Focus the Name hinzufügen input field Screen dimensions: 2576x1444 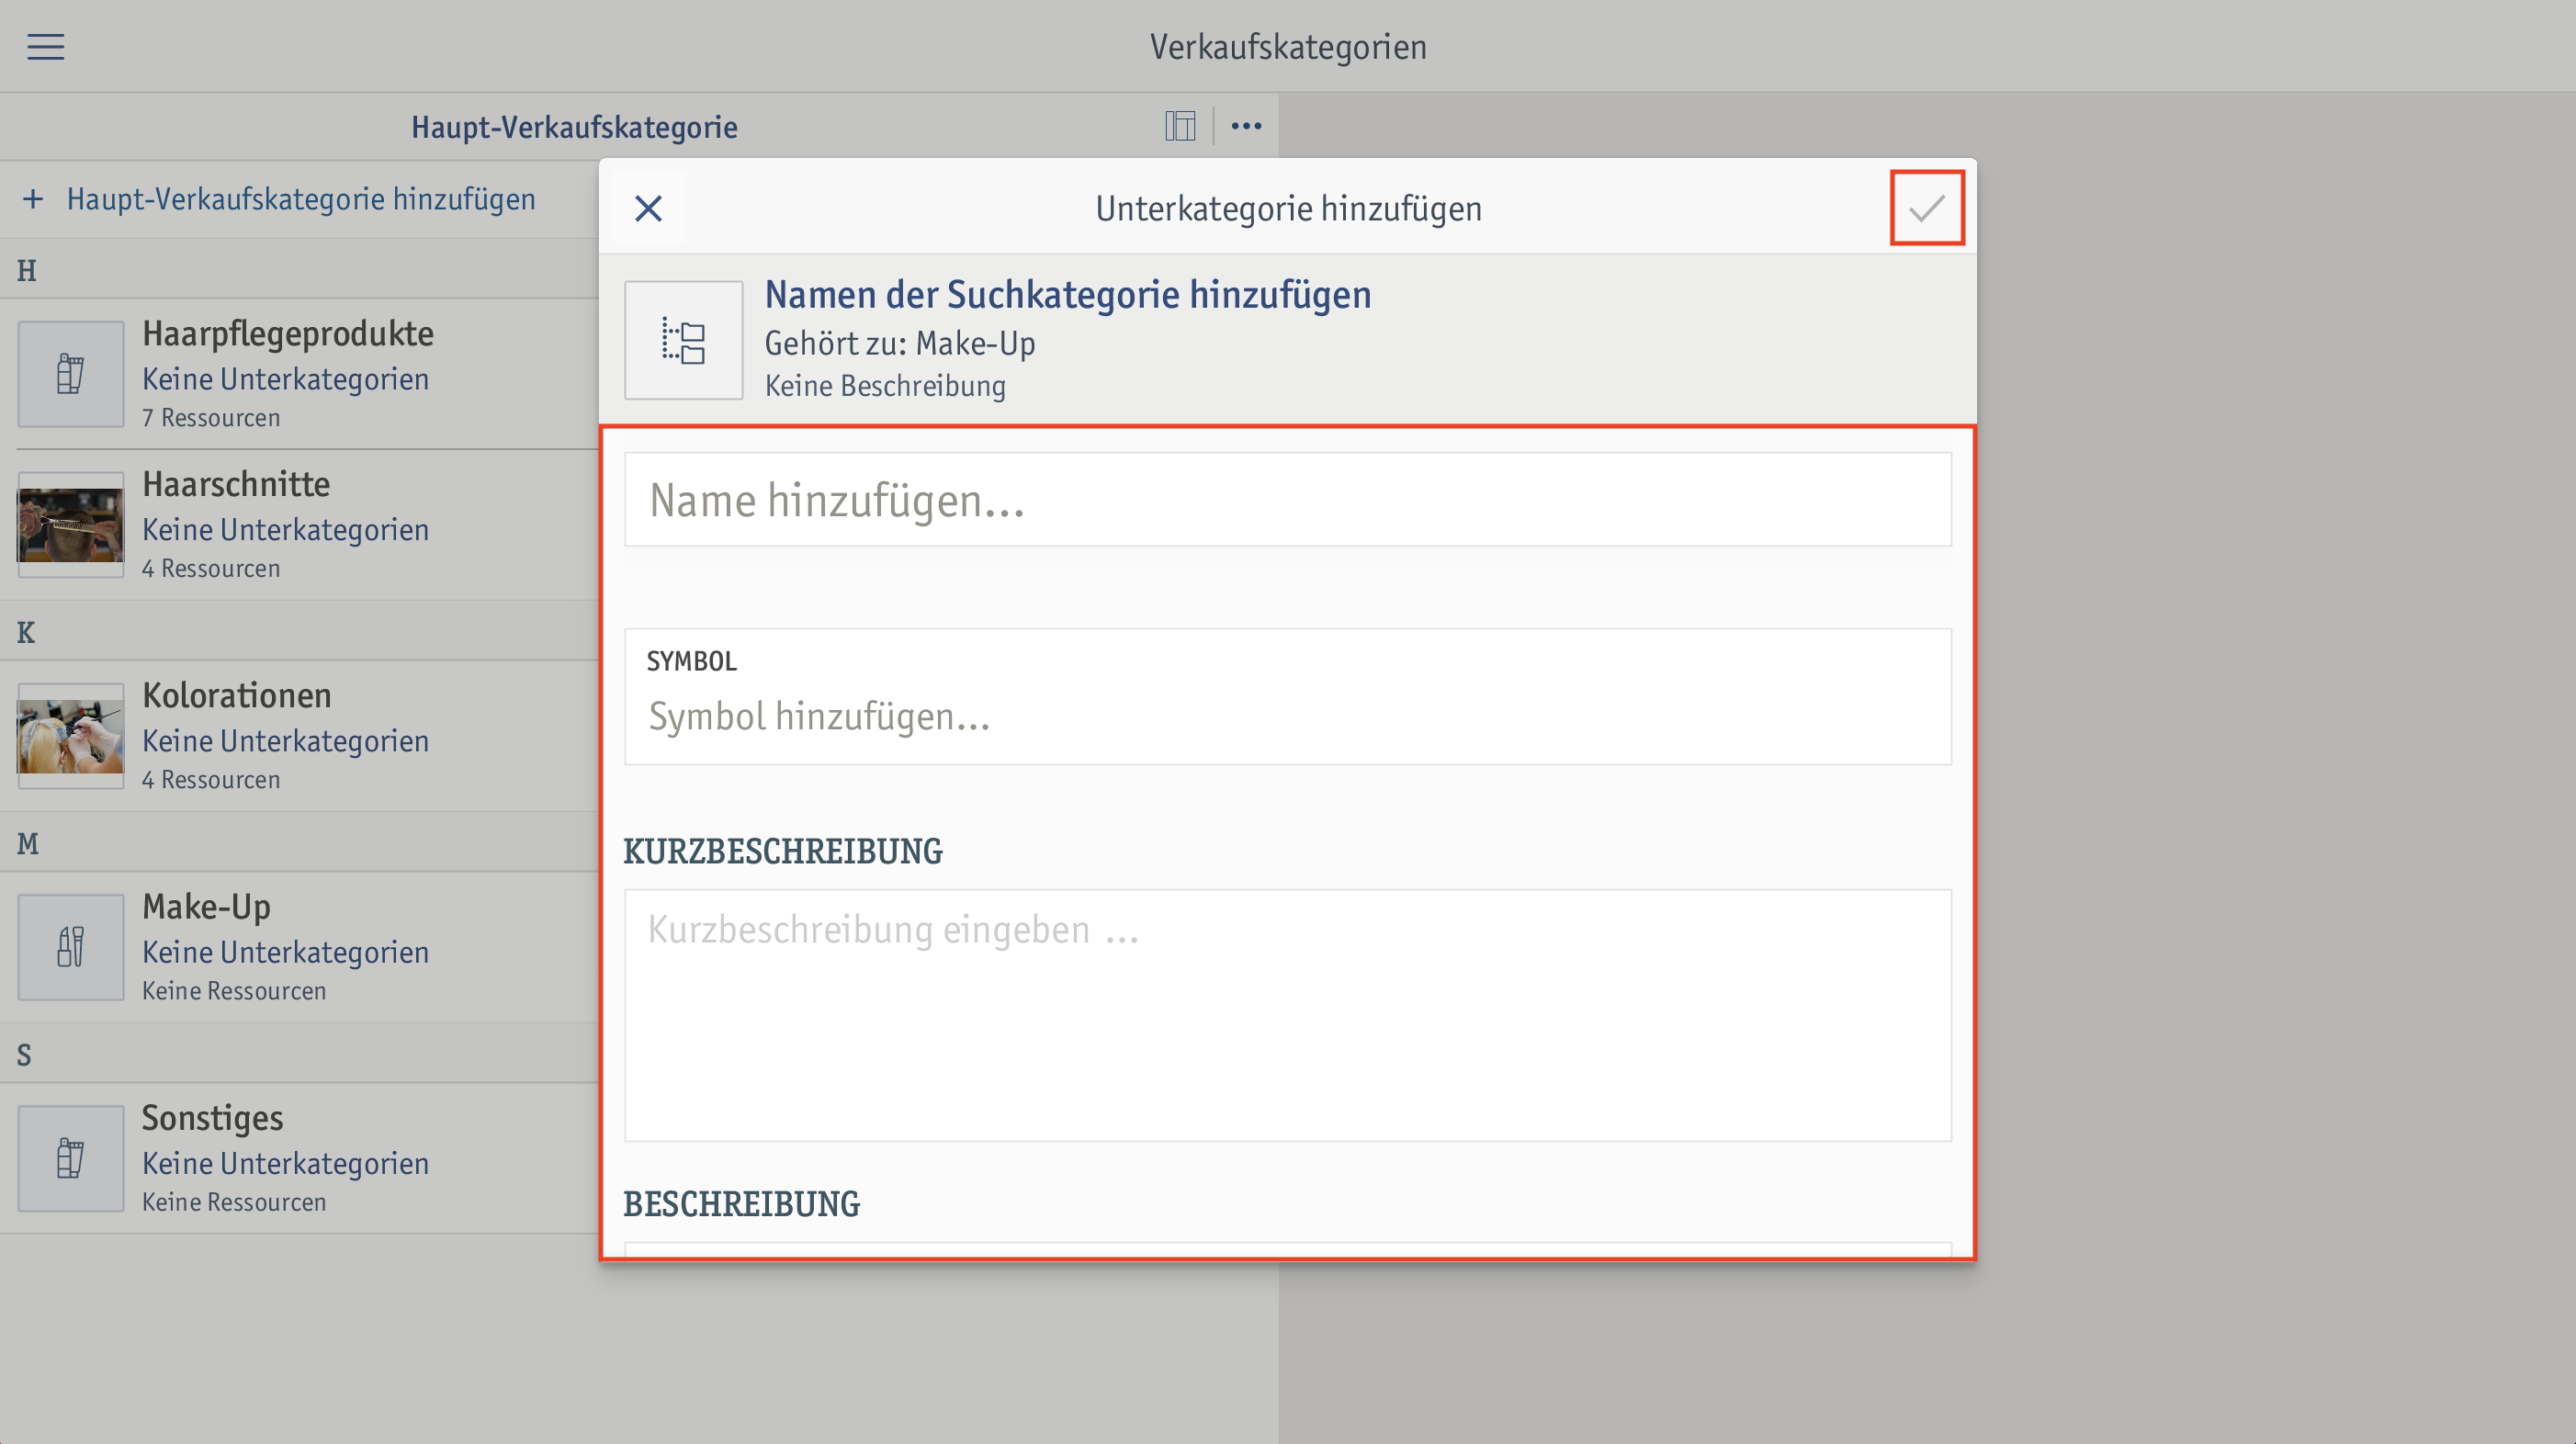pyautogui.click(x=1288, y=500)
